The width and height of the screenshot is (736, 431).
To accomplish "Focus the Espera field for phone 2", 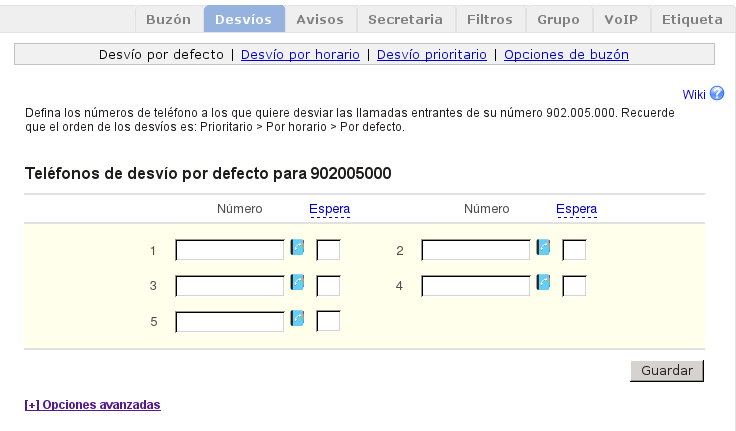I will [574, 250].
